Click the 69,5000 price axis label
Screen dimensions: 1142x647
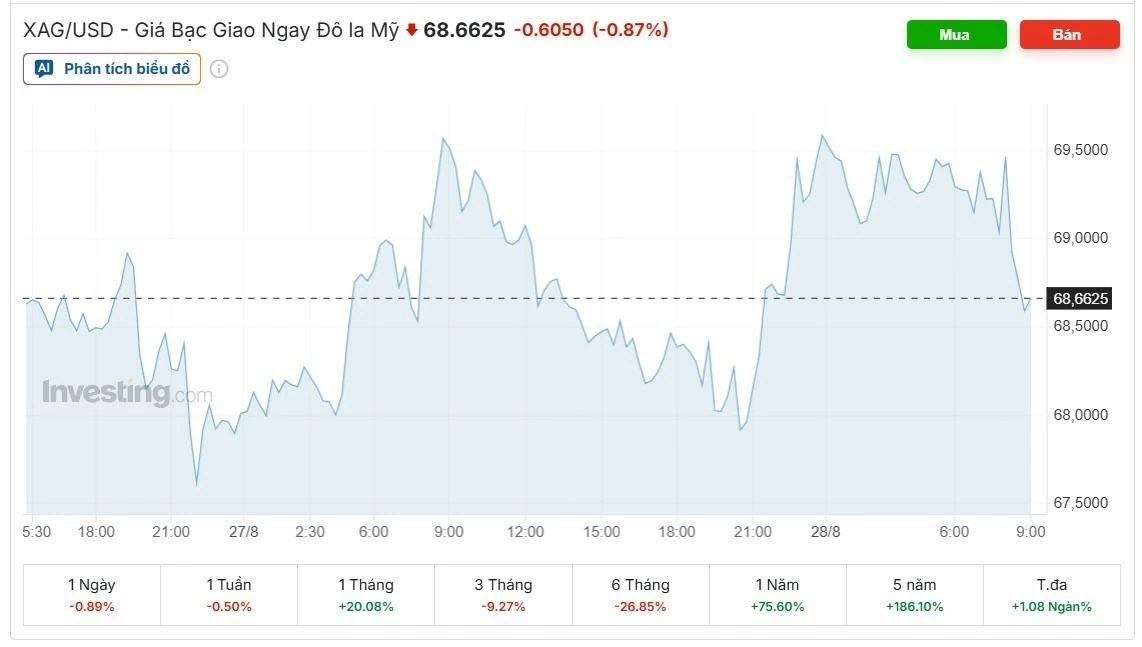(1080, 149)
